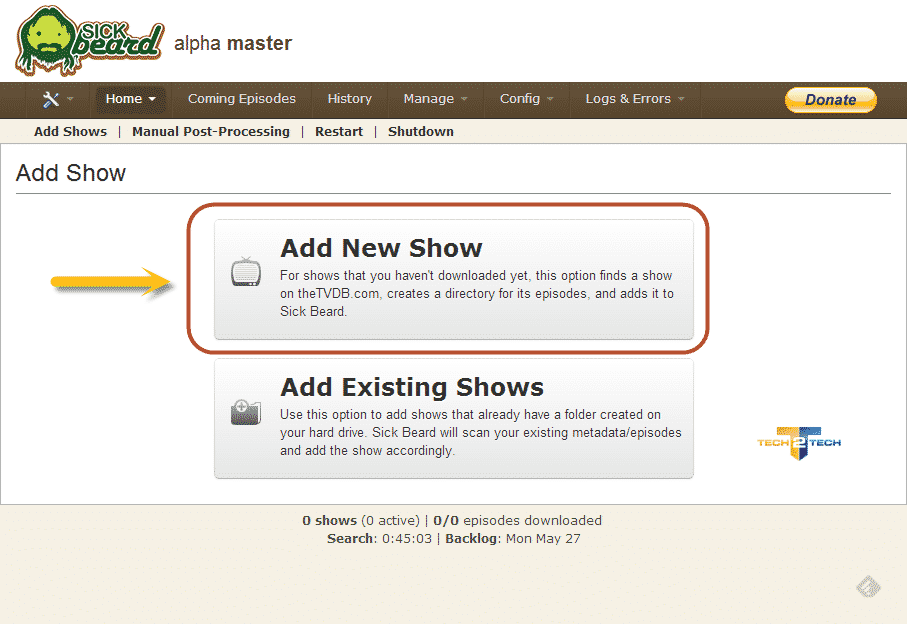Click the 'Add Show' page heading
The height and width of the screenshot is (624, 907).
[71, 173]
